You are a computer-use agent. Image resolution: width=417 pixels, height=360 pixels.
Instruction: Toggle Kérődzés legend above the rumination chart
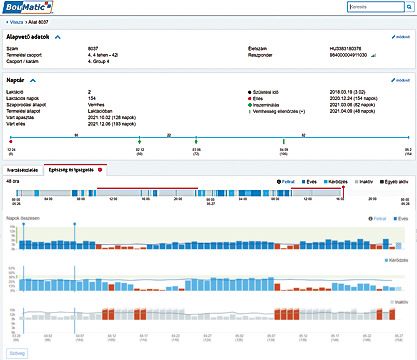[396, 260]
